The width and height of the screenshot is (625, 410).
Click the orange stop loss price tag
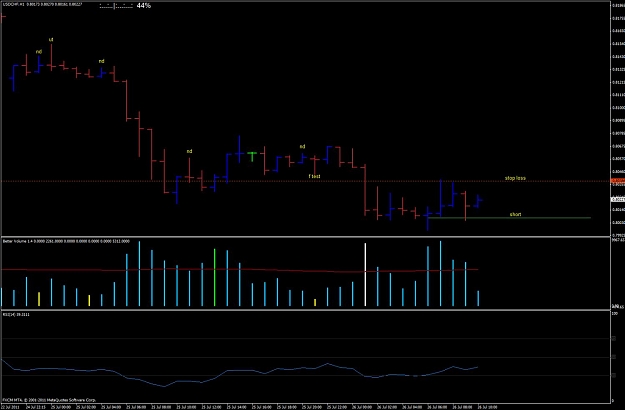tap(617, 181)
